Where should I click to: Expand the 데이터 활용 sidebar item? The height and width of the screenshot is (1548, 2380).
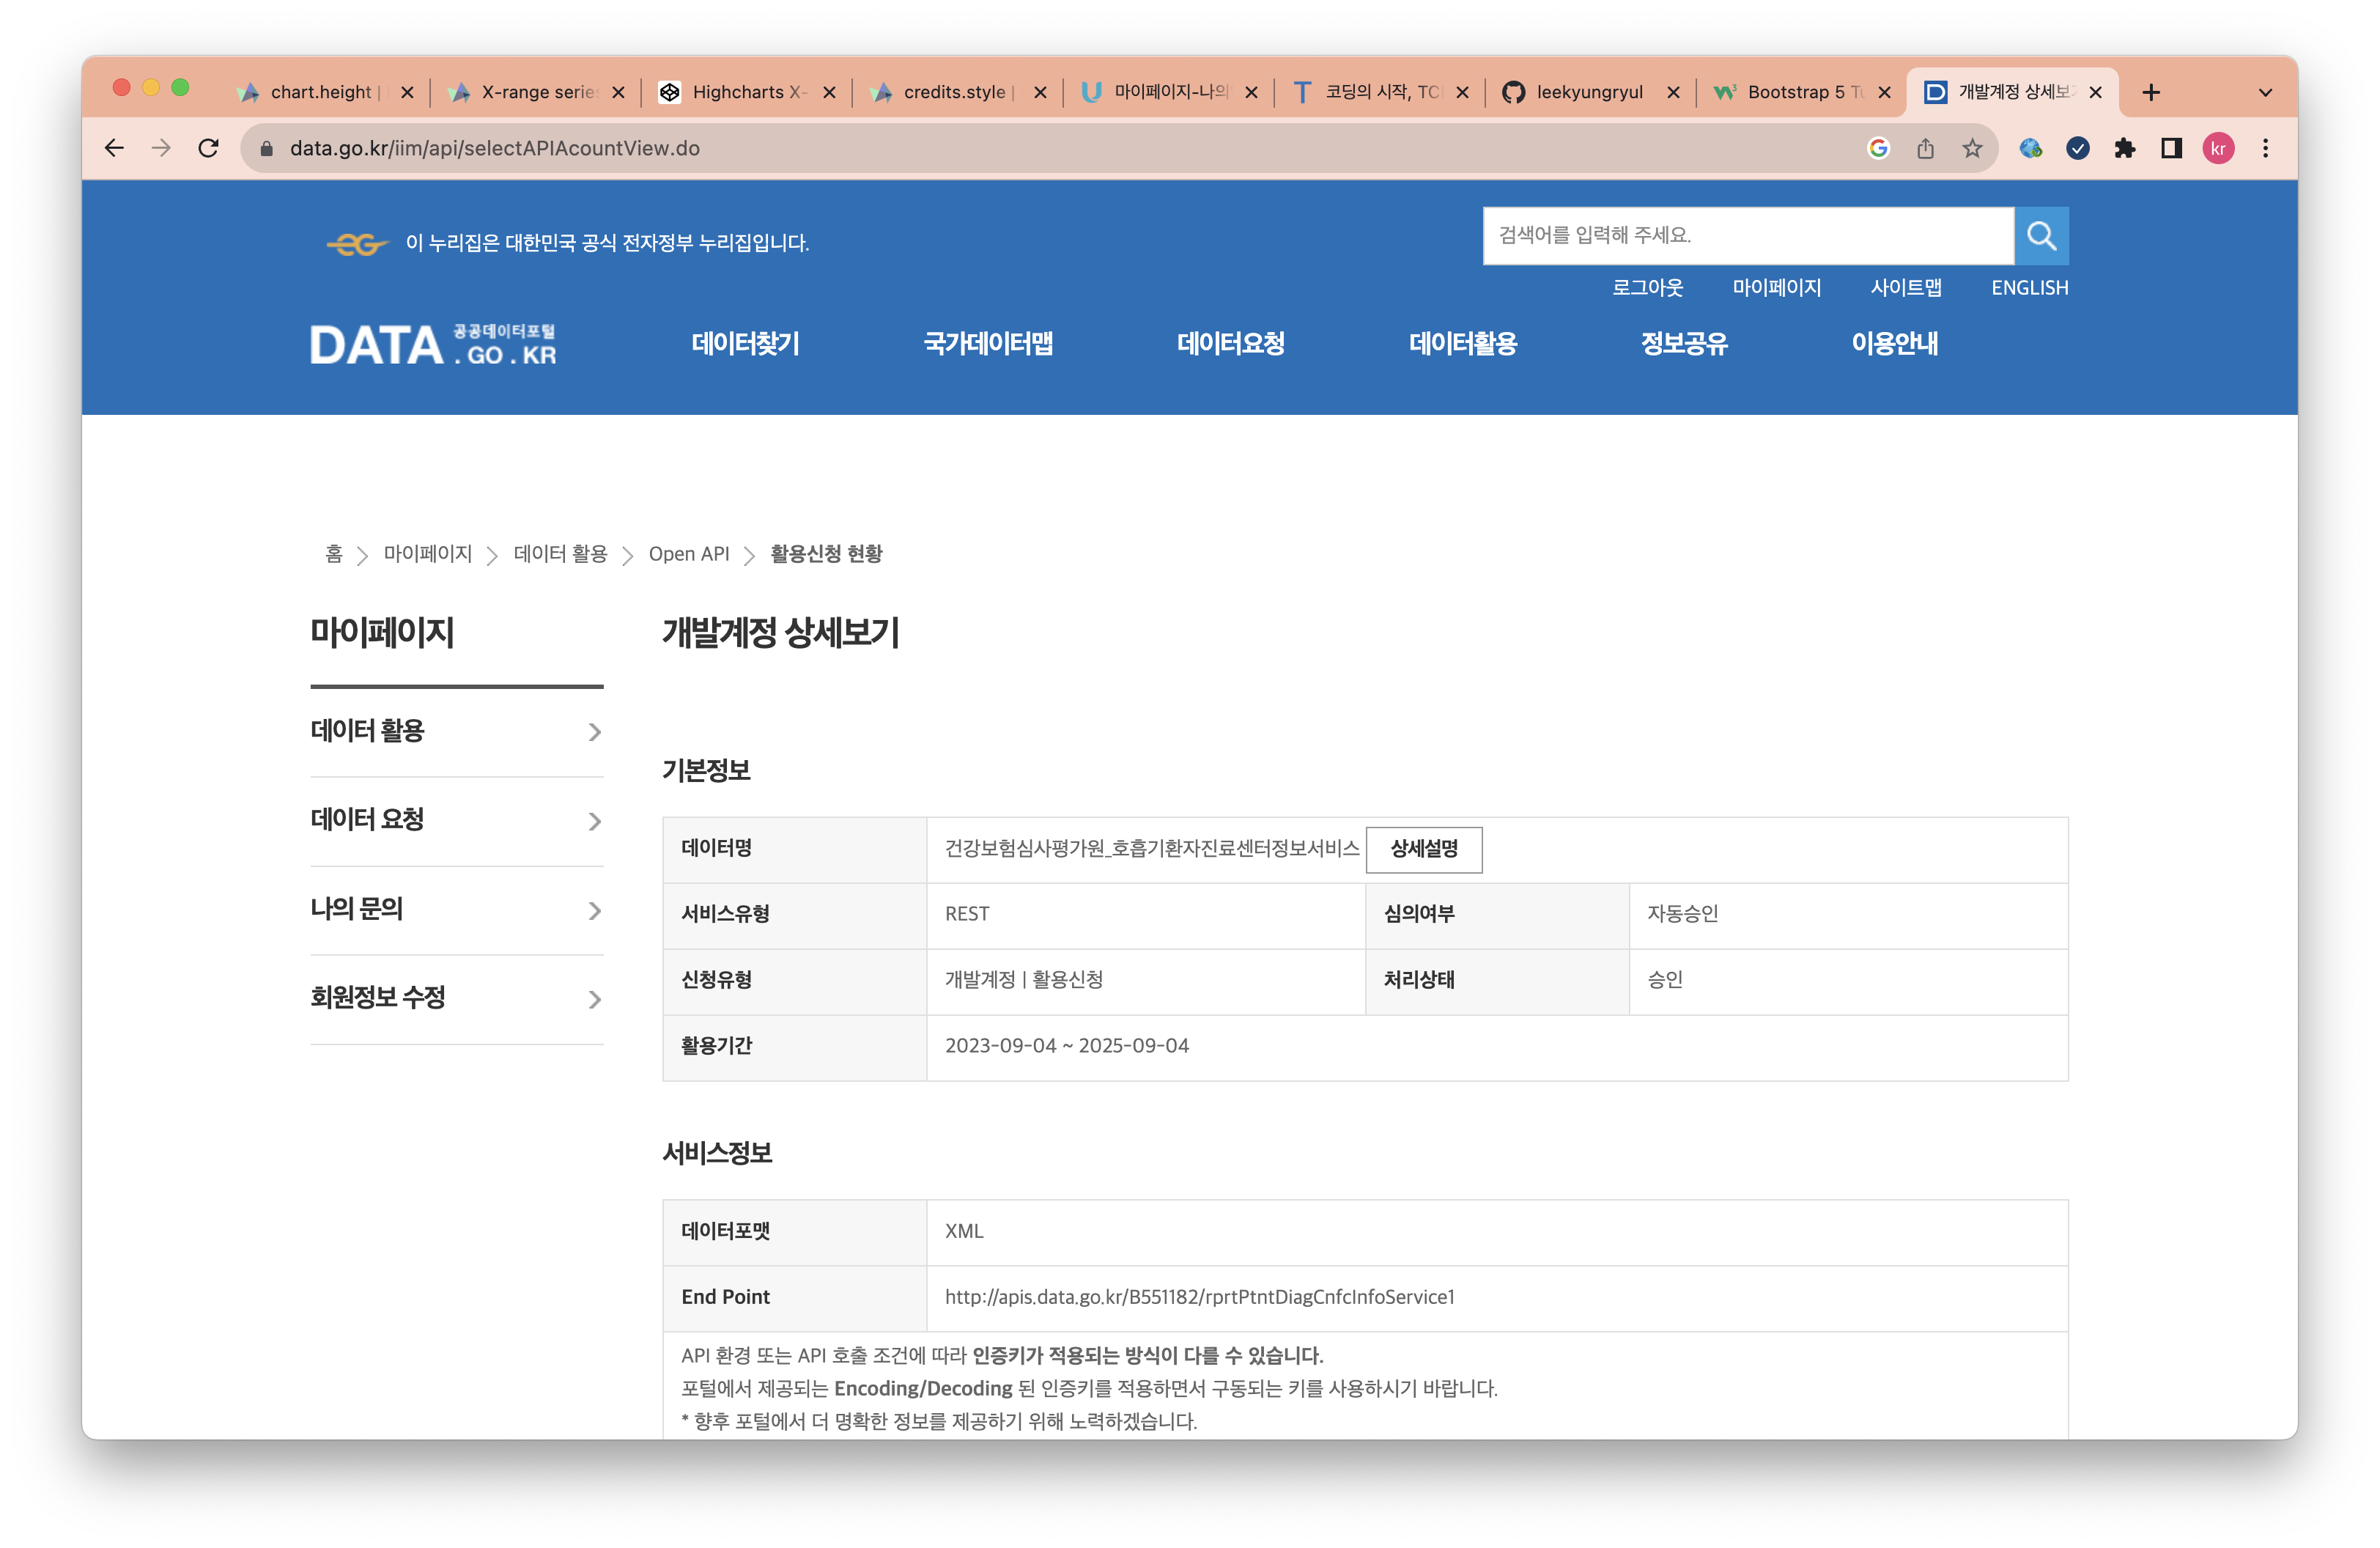(456, 731)
